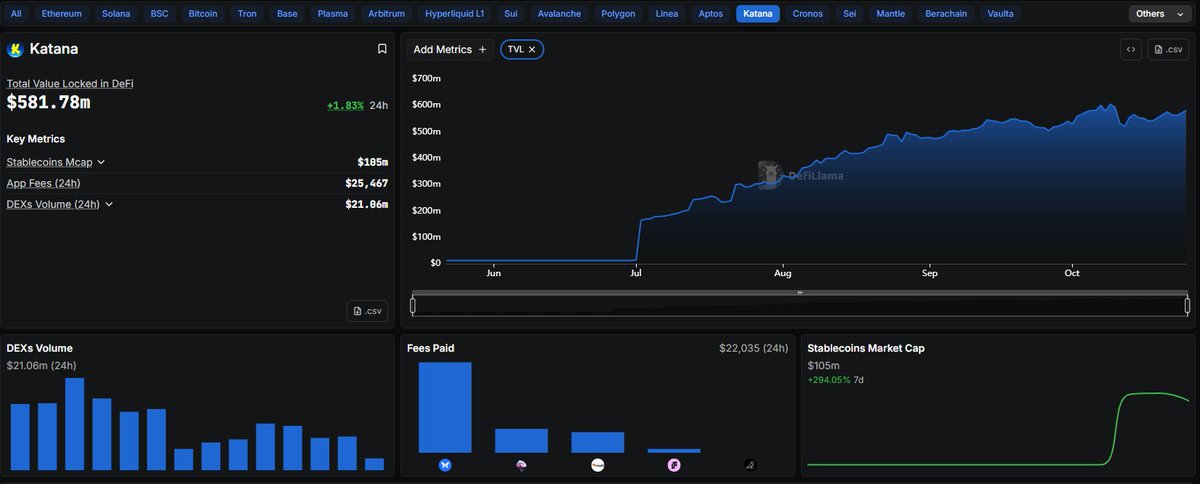This screenshot has height=484, width=1200.
Task: Switch to Bitcoin chain tab
Action: tap(203, 14)
